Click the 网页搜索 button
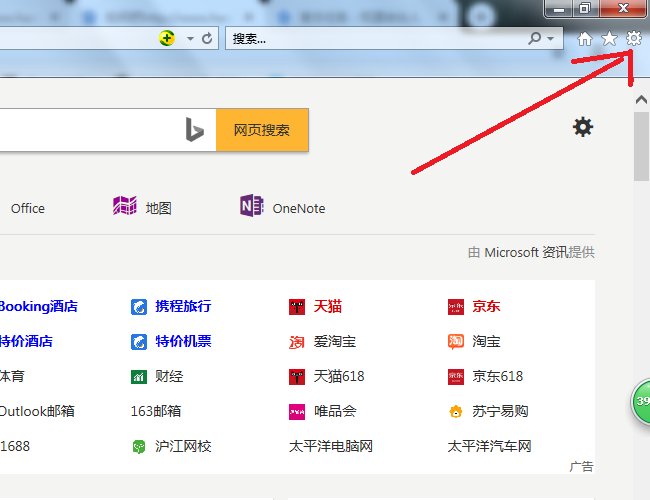Screen dimensions: 650x500 click(x=262, y=130)
